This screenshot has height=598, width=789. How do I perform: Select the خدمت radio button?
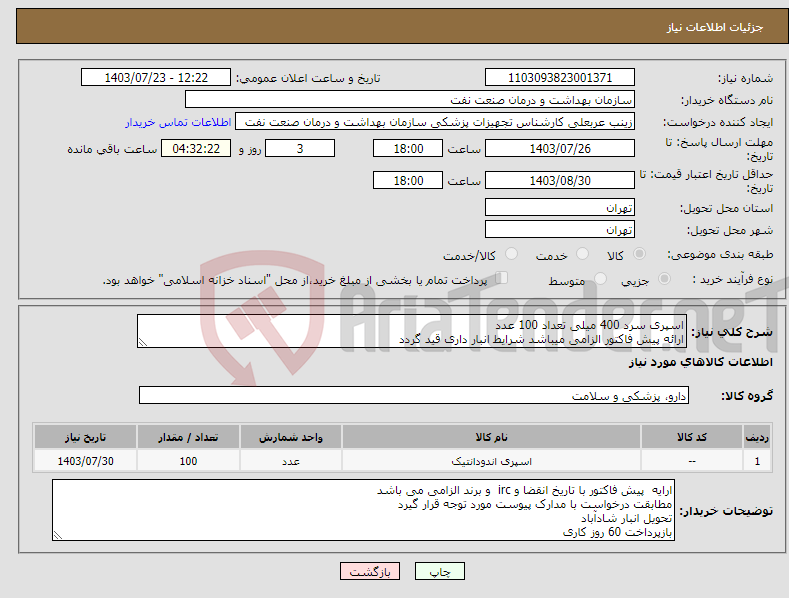tap(582, 254)
